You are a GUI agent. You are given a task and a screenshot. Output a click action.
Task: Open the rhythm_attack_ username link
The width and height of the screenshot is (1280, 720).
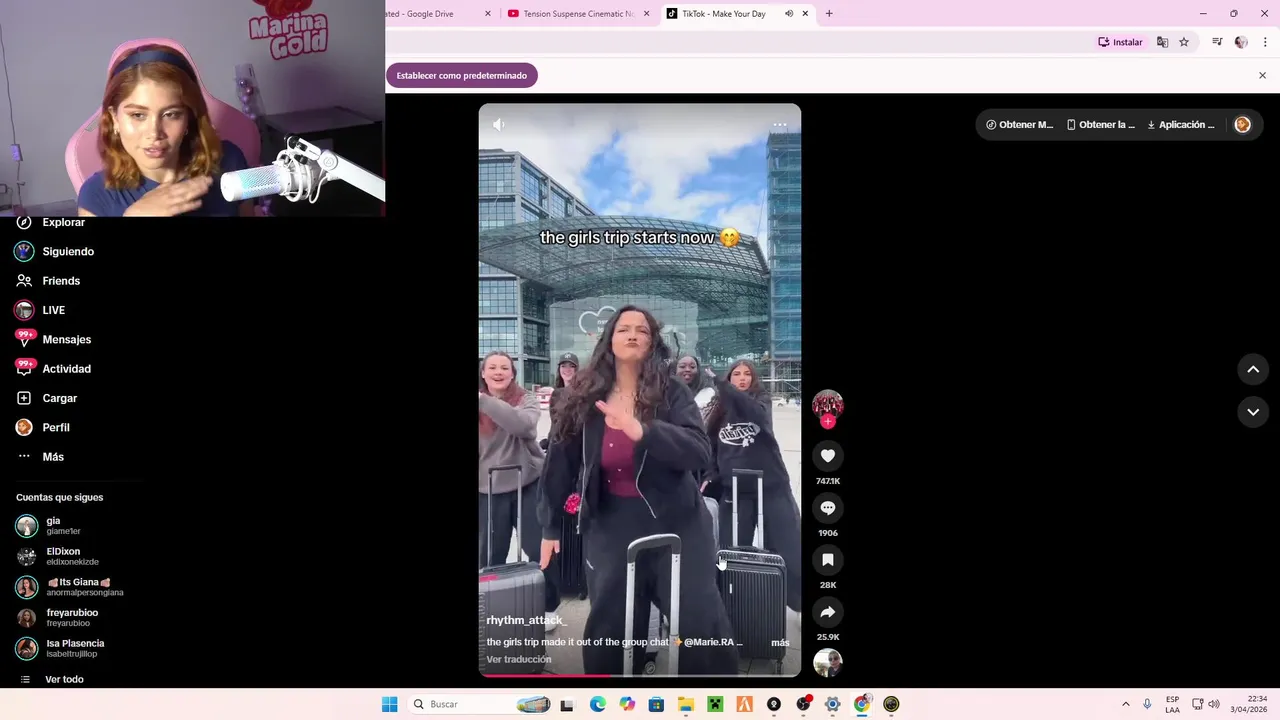coord(526,620)
